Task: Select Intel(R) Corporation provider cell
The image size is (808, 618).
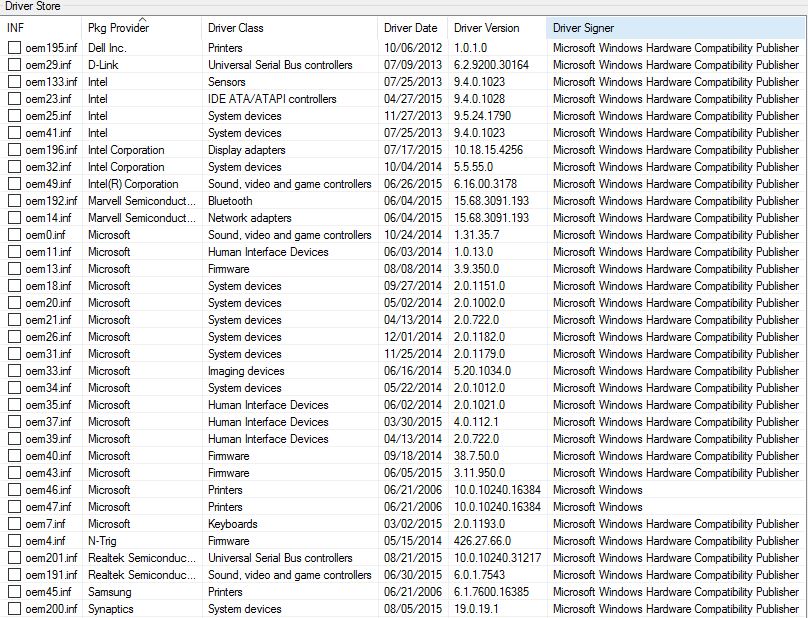Action: (x=133, y=184)
